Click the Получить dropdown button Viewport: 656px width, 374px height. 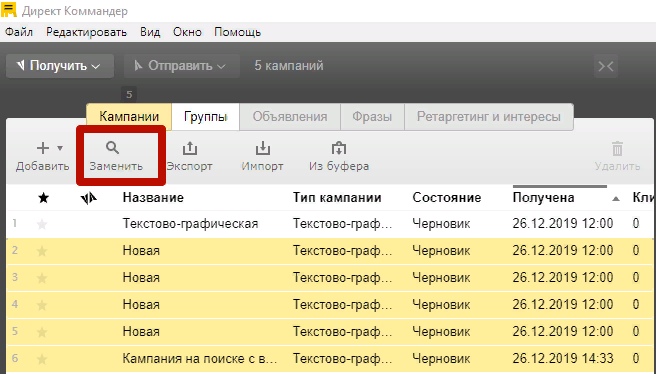tap(60, 66)
